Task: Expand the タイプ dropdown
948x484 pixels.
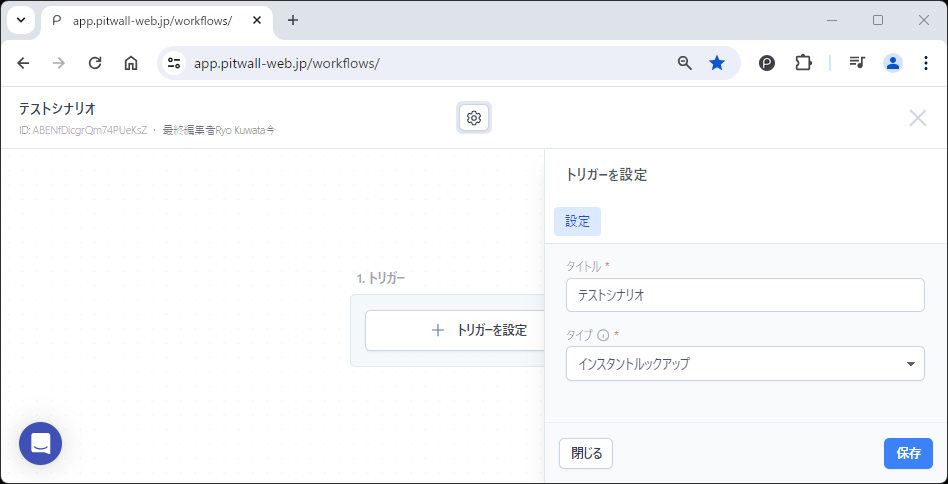Action: (x=745, y=364)
